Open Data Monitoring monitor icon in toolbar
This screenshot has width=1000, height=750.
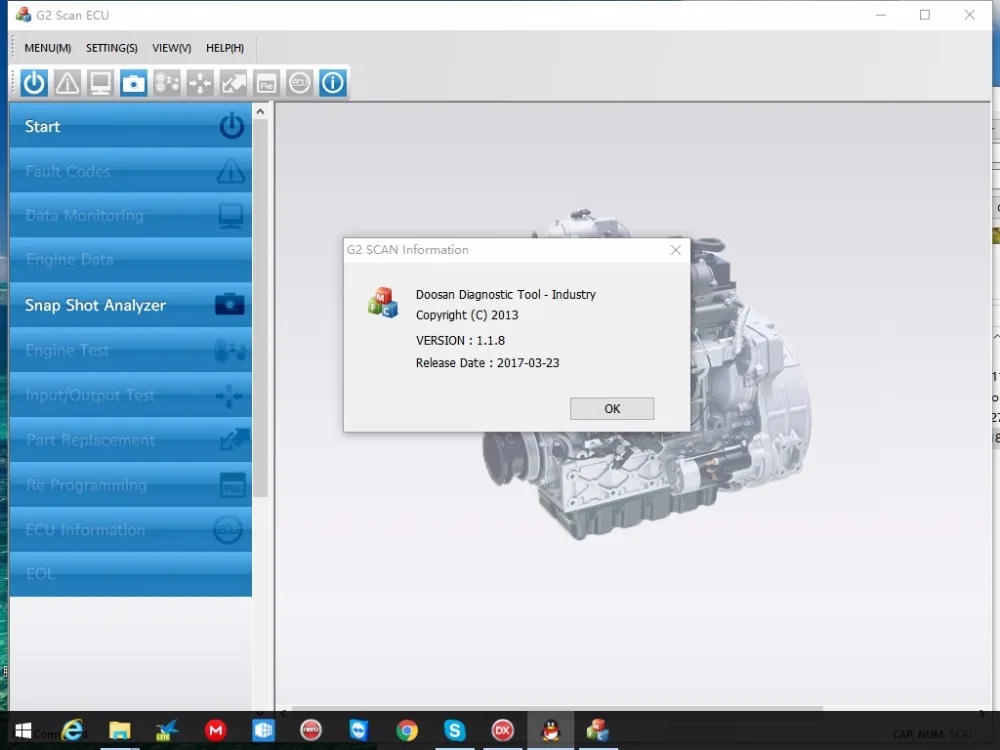click(100, 83)
